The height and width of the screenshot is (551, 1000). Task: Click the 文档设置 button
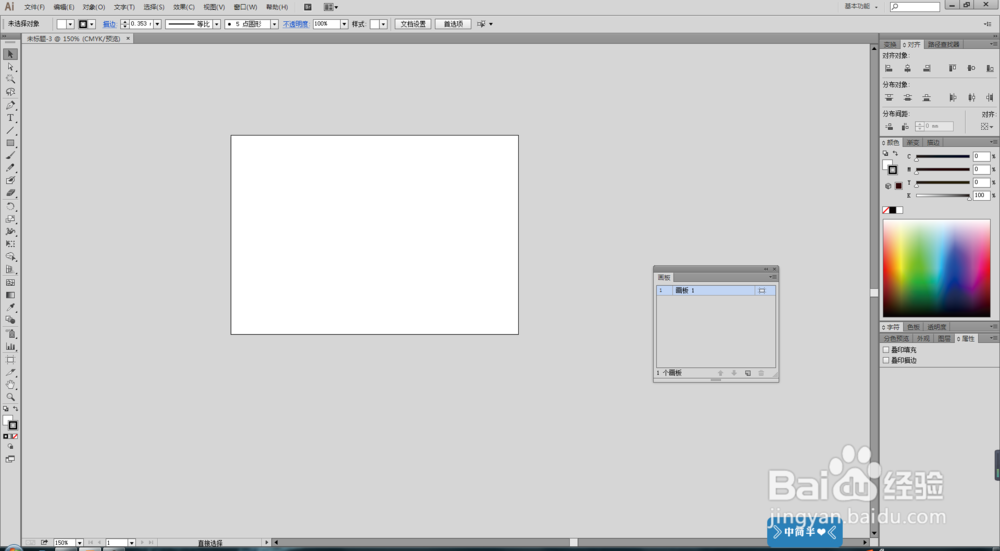pyautogui.click(x=413, y=24)
